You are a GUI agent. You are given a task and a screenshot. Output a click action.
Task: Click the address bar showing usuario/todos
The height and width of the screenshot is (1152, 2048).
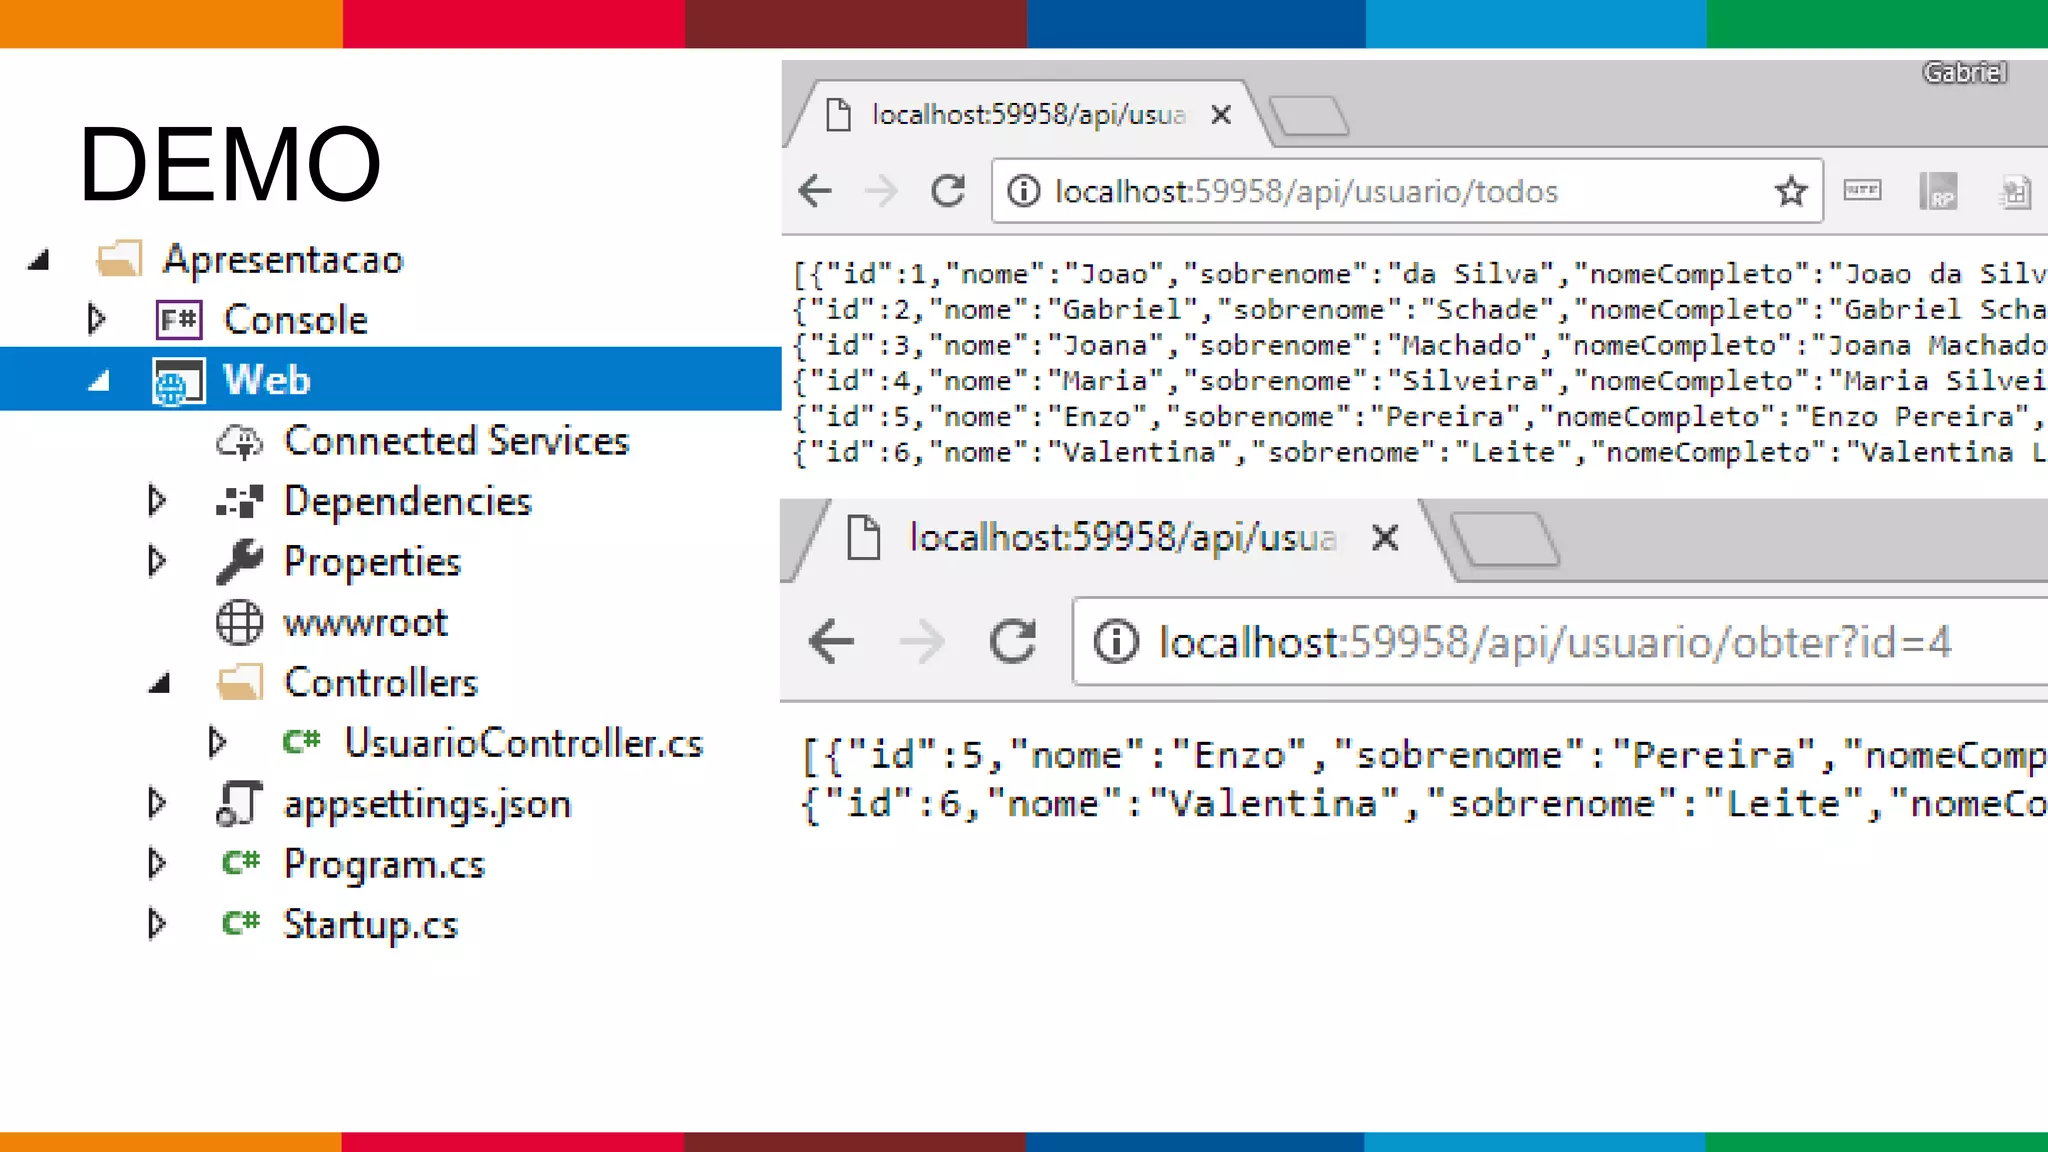(1400, 191)
